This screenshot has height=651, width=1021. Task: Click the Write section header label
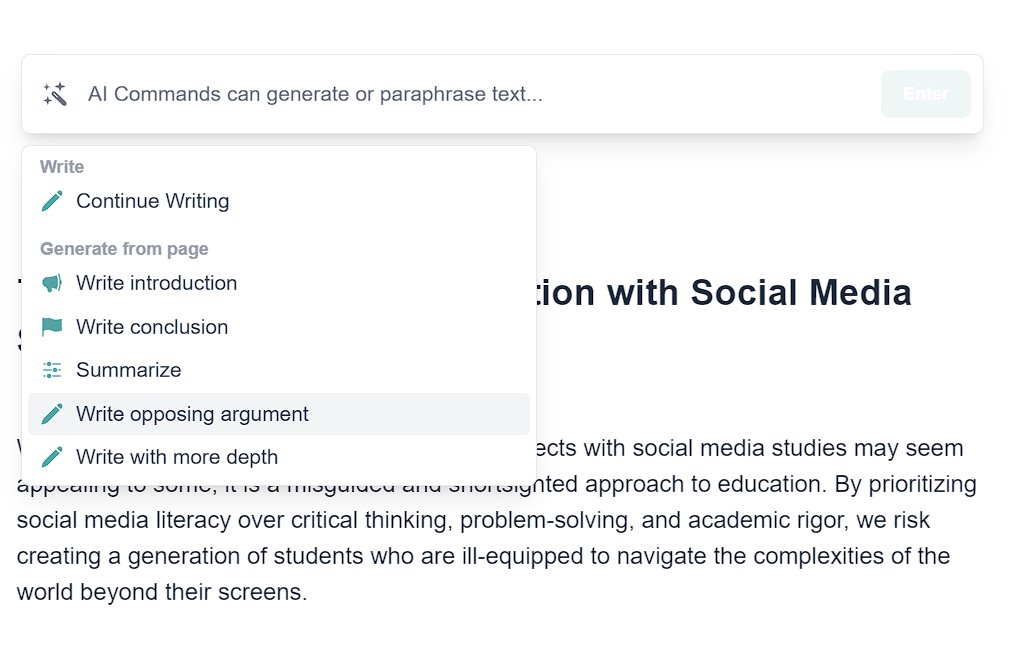pos(62,167)
